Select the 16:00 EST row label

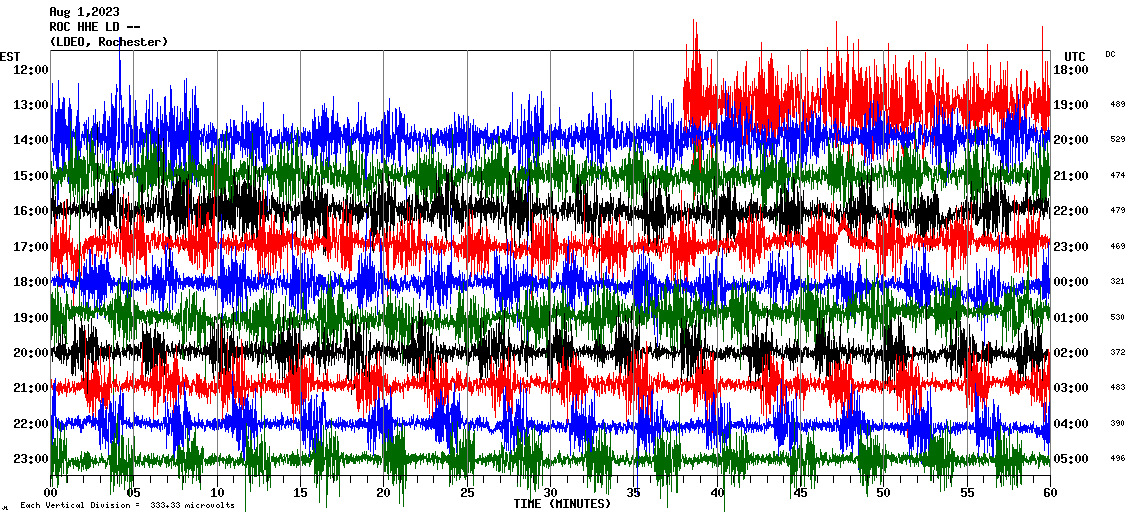tap(30, 211)
